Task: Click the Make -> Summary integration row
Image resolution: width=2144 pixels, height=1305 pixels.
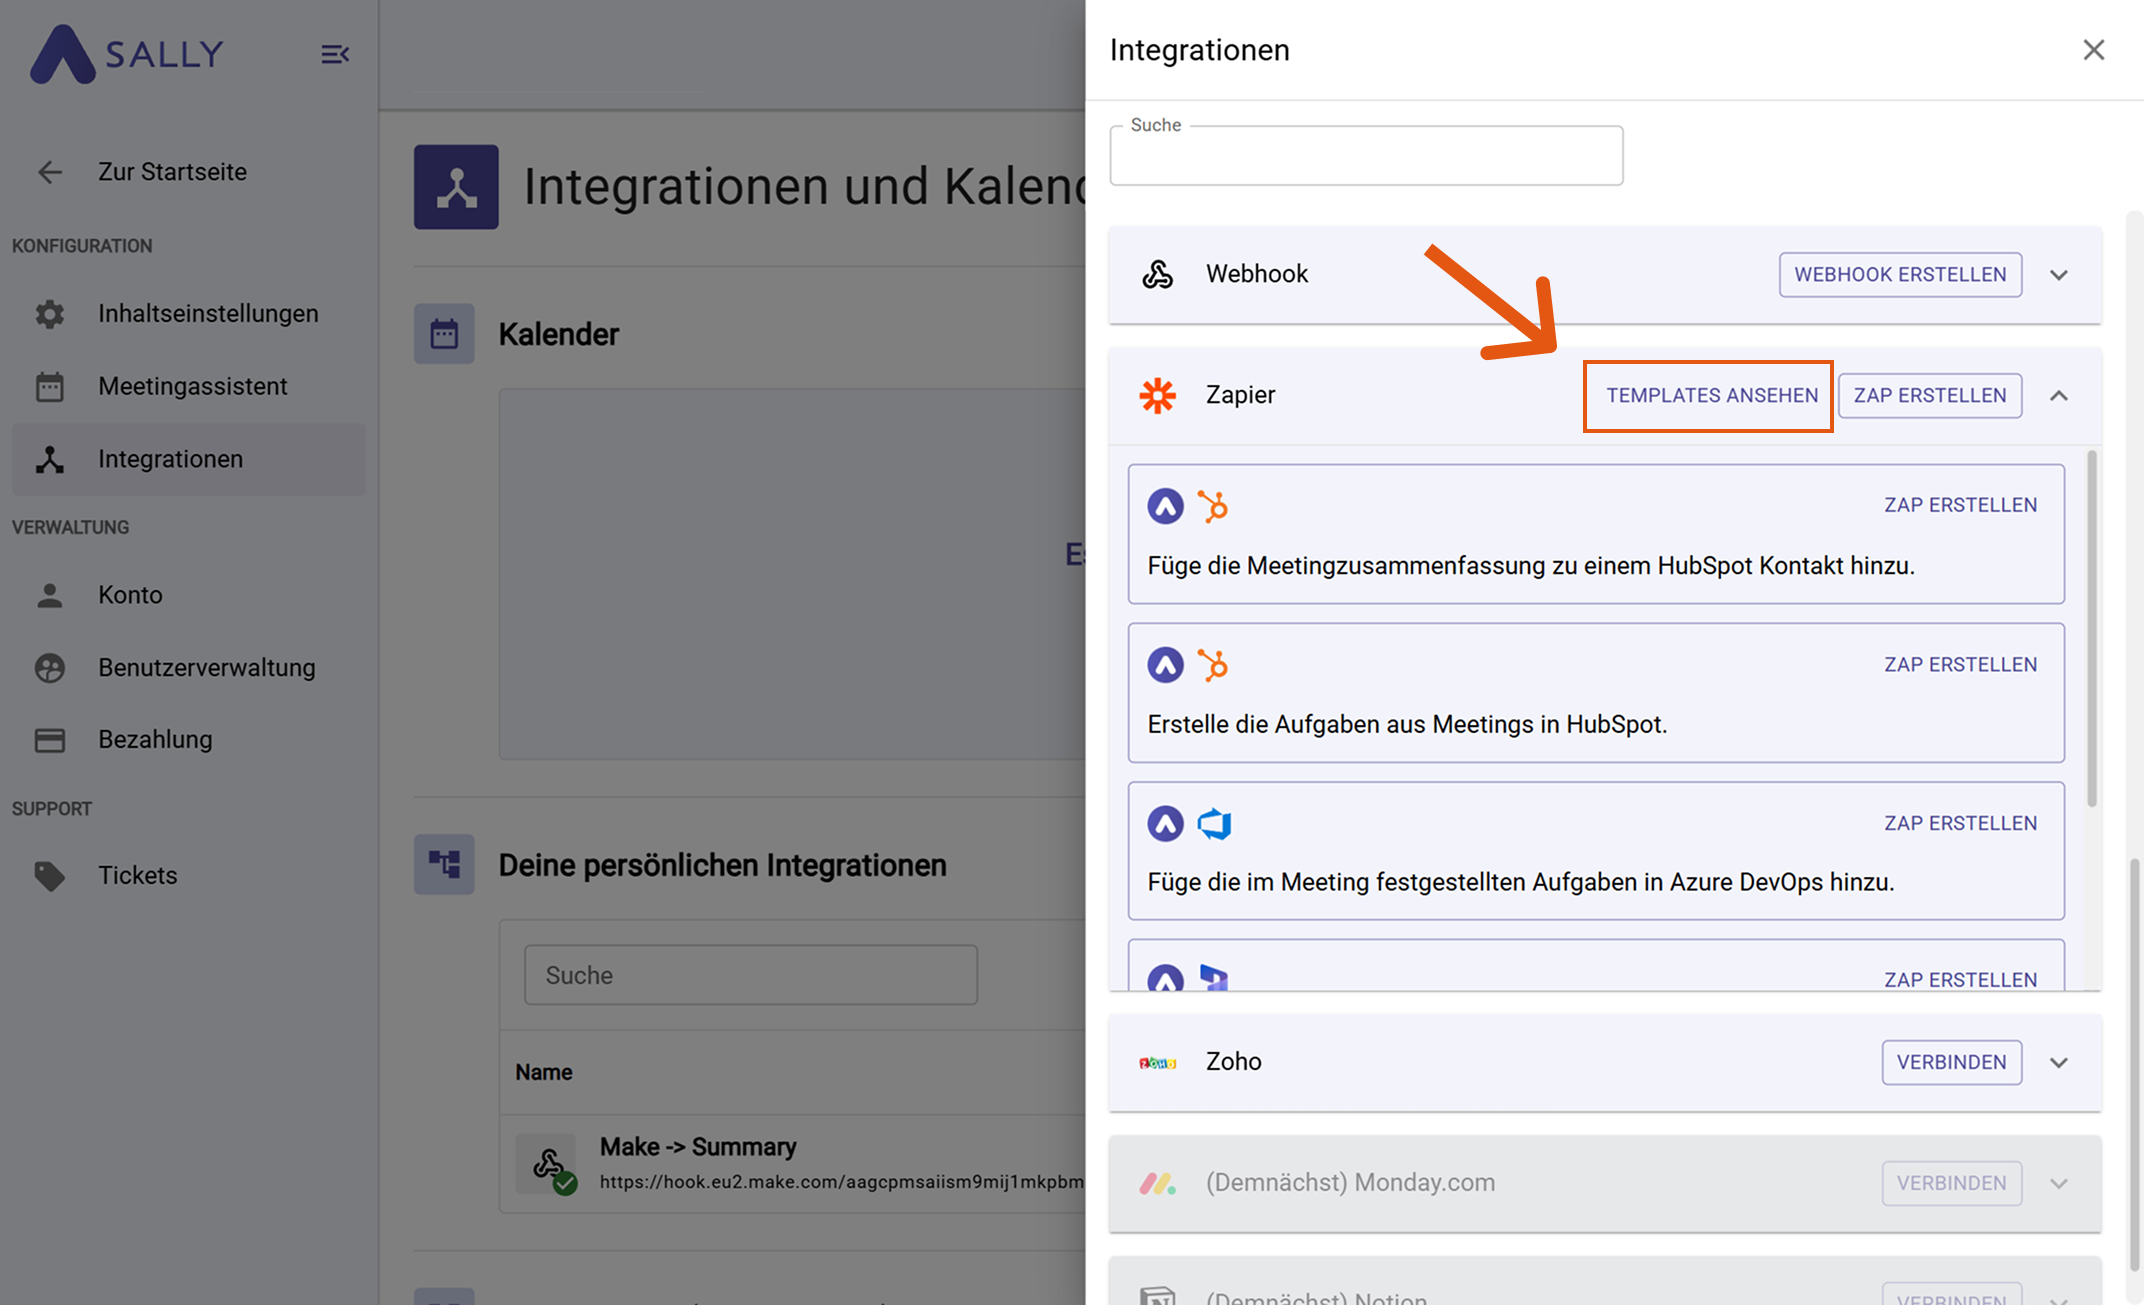Action: (x=793, y=1165)
